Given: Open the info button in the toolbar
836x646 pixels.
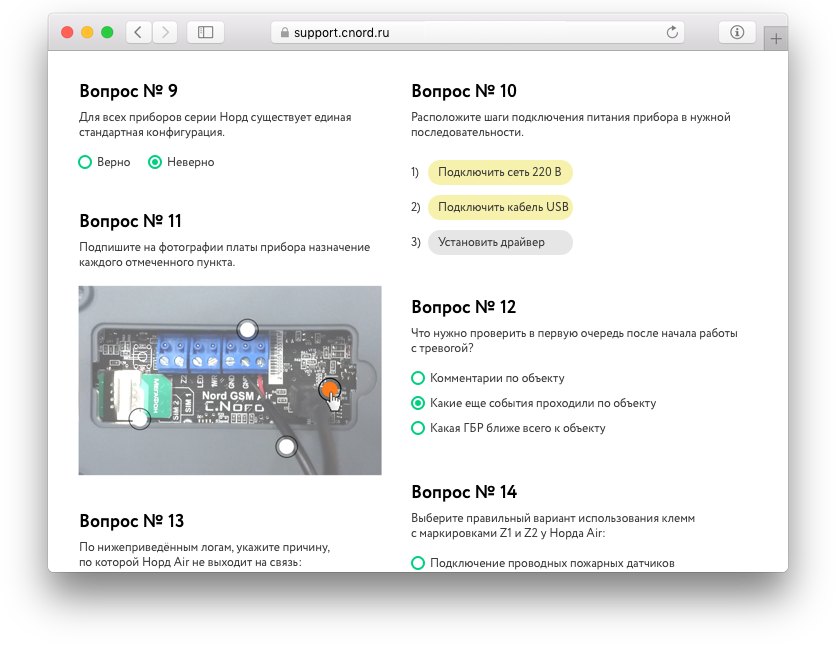Looking at the screenshot, I should pos(737,32).
